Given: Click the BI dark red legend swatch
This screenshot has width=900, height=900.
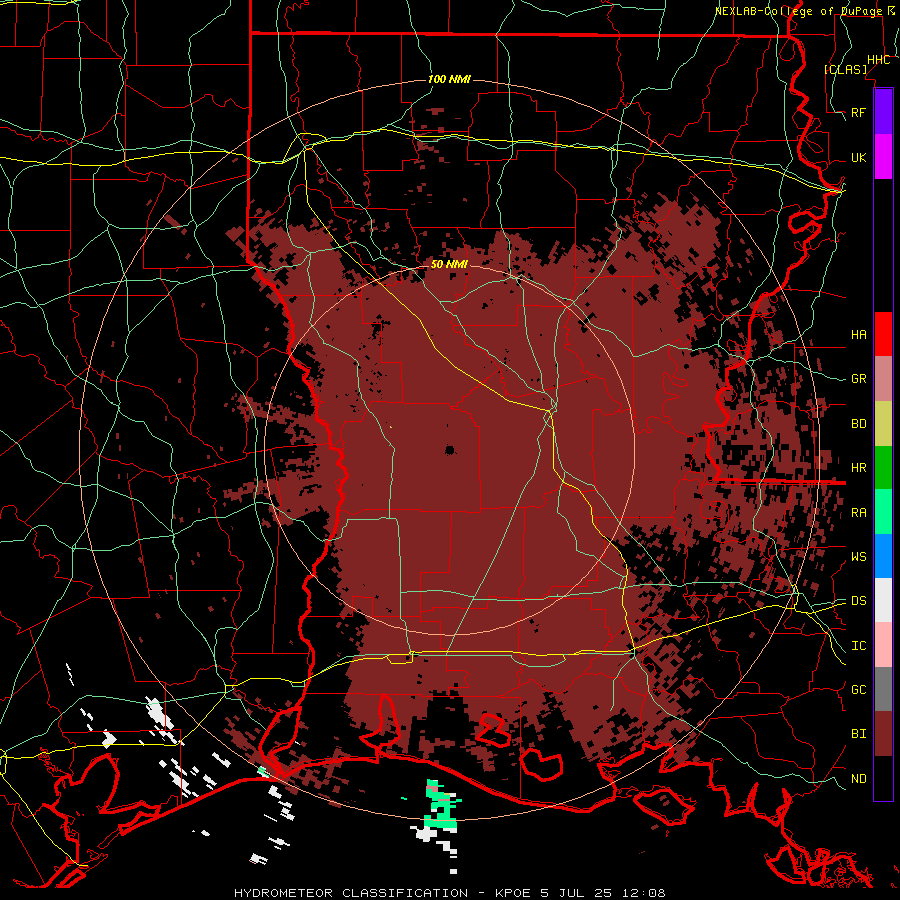Looking at the screenshot, I should (883, 734).
